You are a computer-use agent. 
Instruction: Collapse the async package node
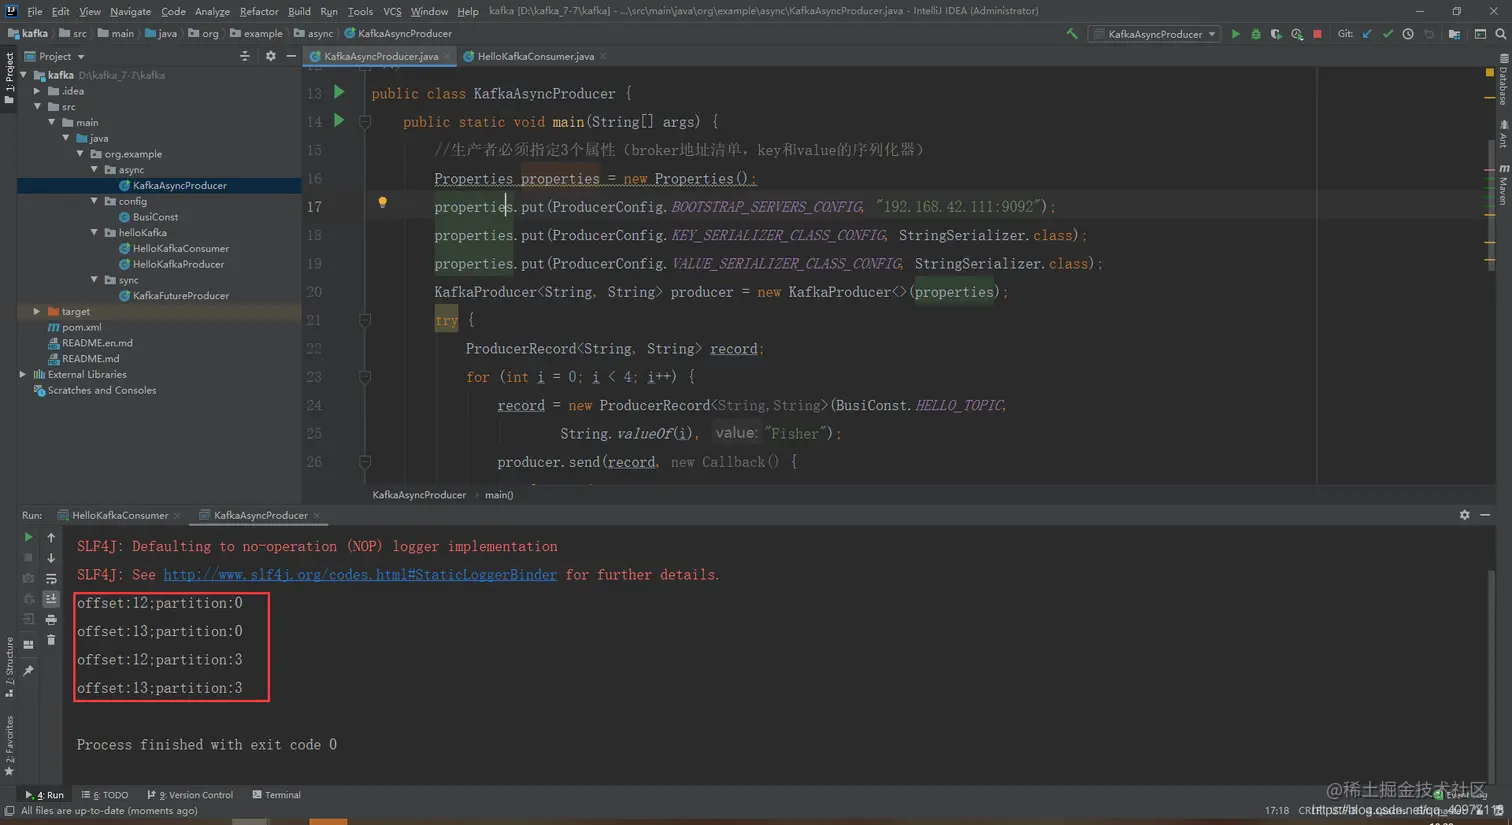[x=95, y=170]
